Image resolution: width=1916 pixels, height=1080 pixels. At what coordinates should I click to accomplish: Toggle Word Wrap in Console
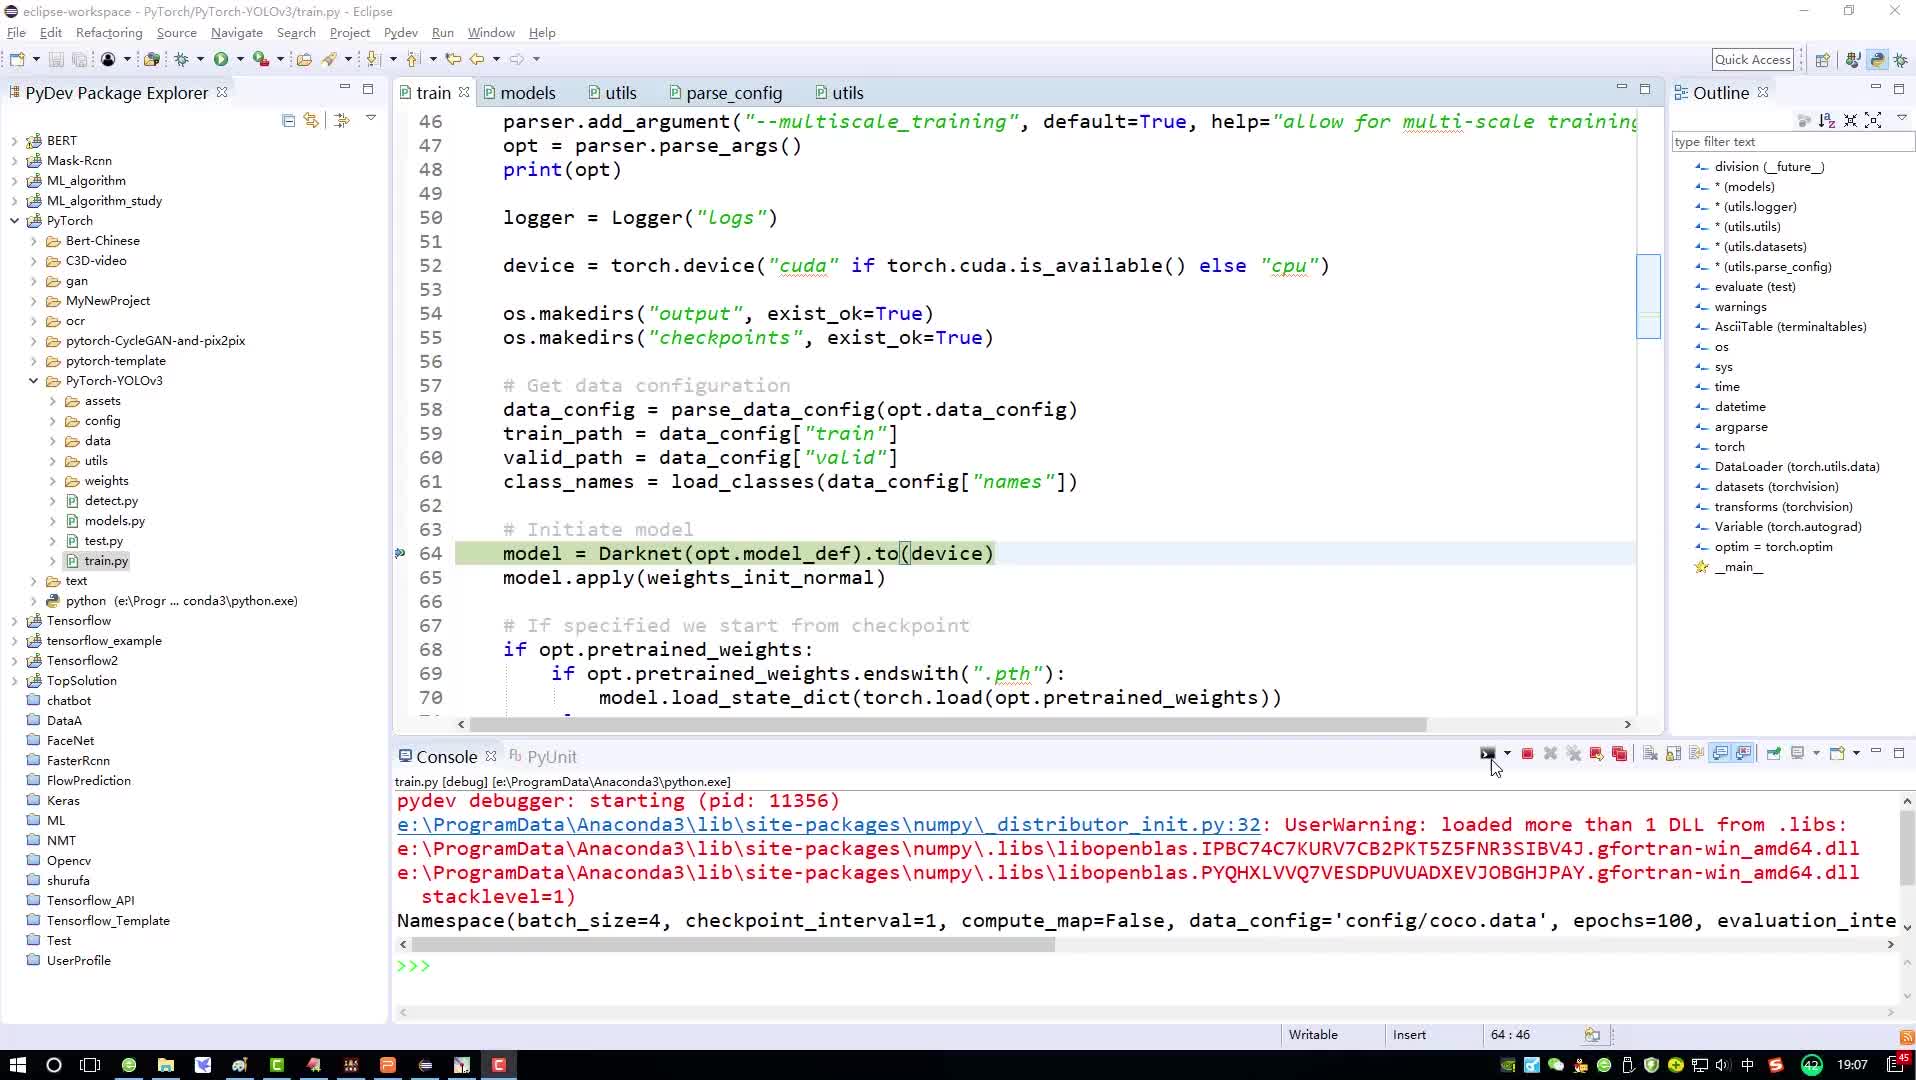[x=1697, y=754]
